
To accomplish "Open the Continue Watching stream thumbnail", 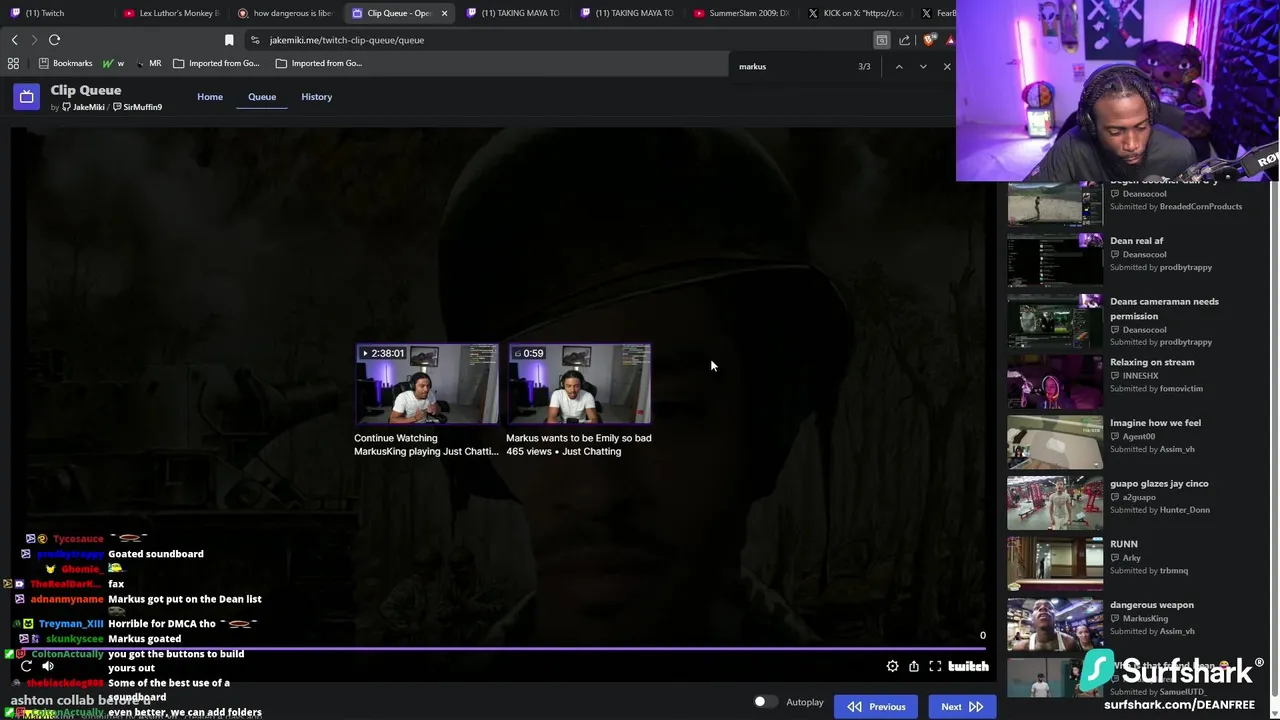I will [x=427, y=384].
